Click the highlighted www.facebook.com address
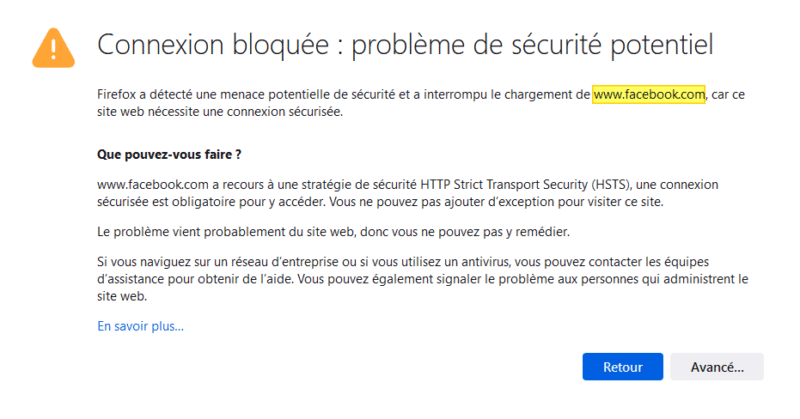Image resolution: width=800 pixels, height=419 pixels. 649,95
